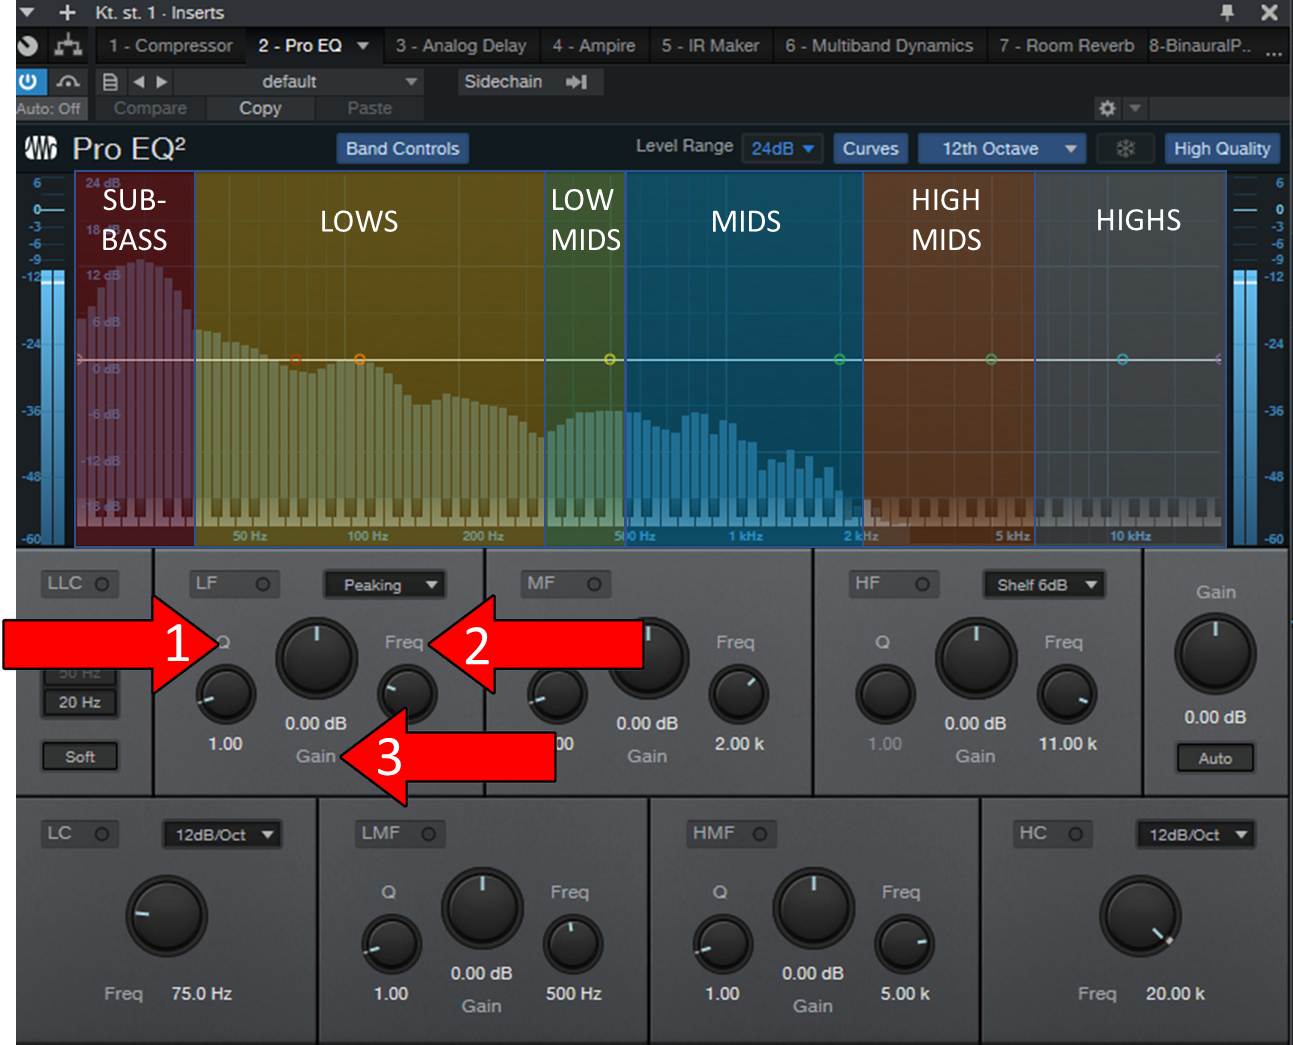Enable the LLC band
Viewport: 1293px width, 1045px height.
[102, 584]
